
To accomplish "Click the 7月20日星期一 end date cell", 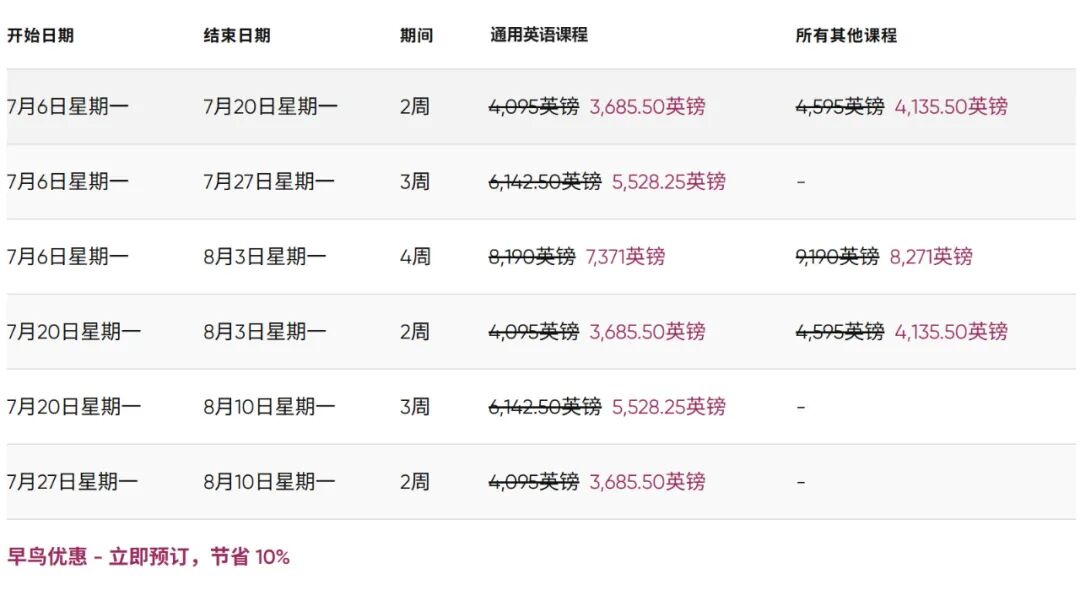I will click(x=271, y=106).
